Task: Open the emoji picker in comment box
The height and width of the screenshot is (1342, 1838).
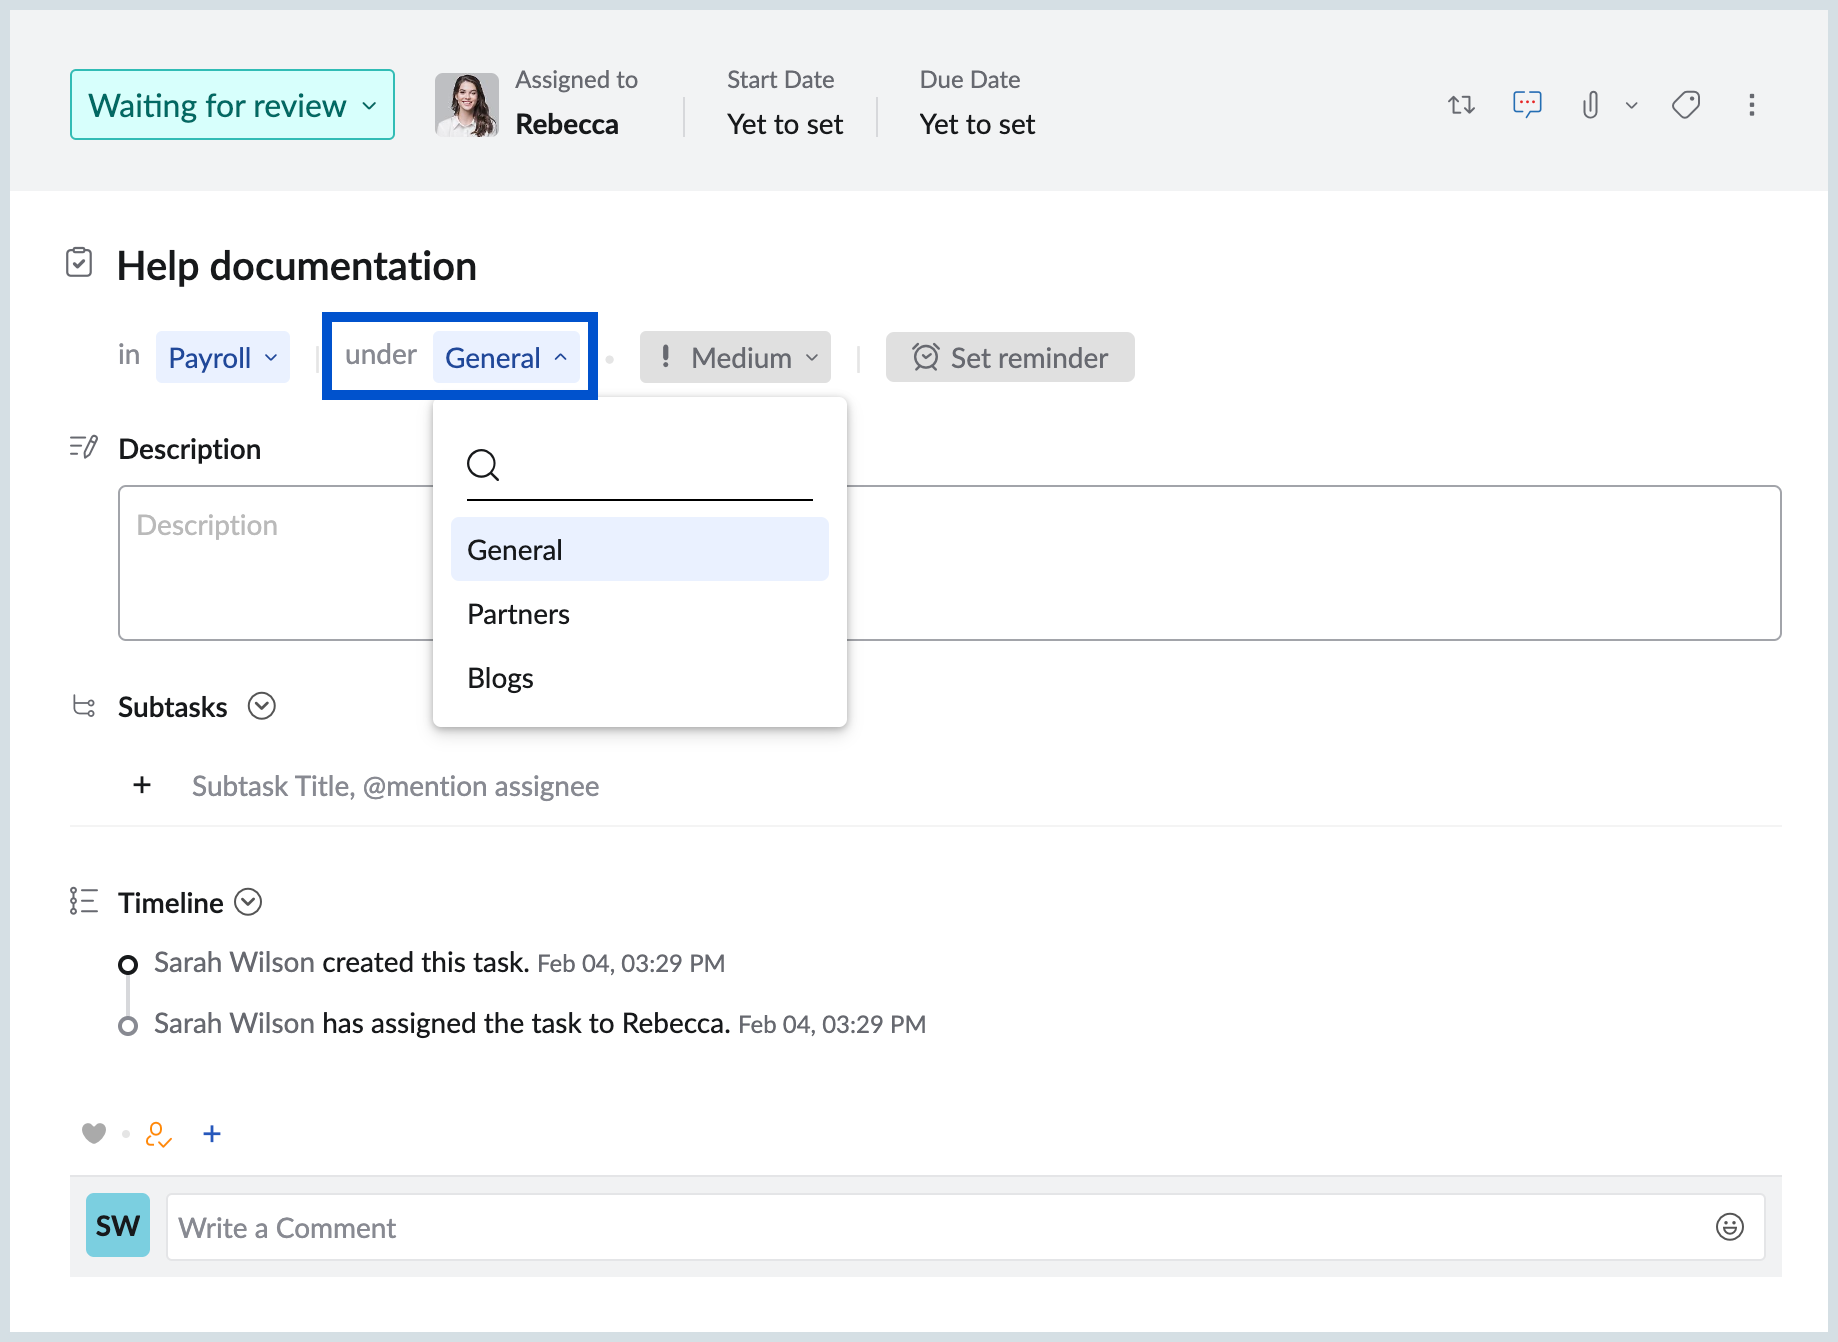Action: (x=1729, y=1227)
